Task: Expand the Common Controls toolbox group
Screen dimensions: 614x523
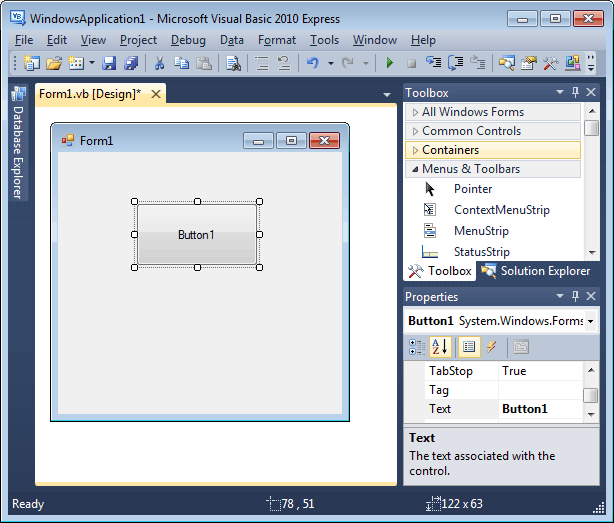Action: click(x=493, y=131)
